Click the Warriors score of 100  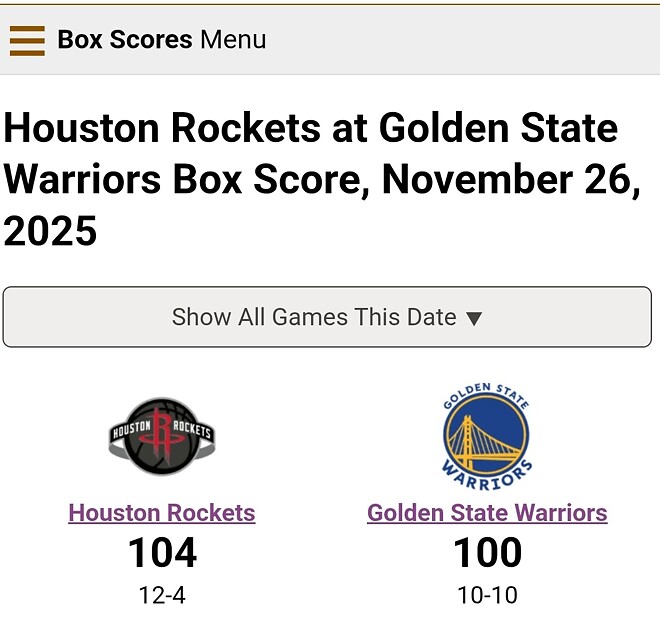[487, 553]
